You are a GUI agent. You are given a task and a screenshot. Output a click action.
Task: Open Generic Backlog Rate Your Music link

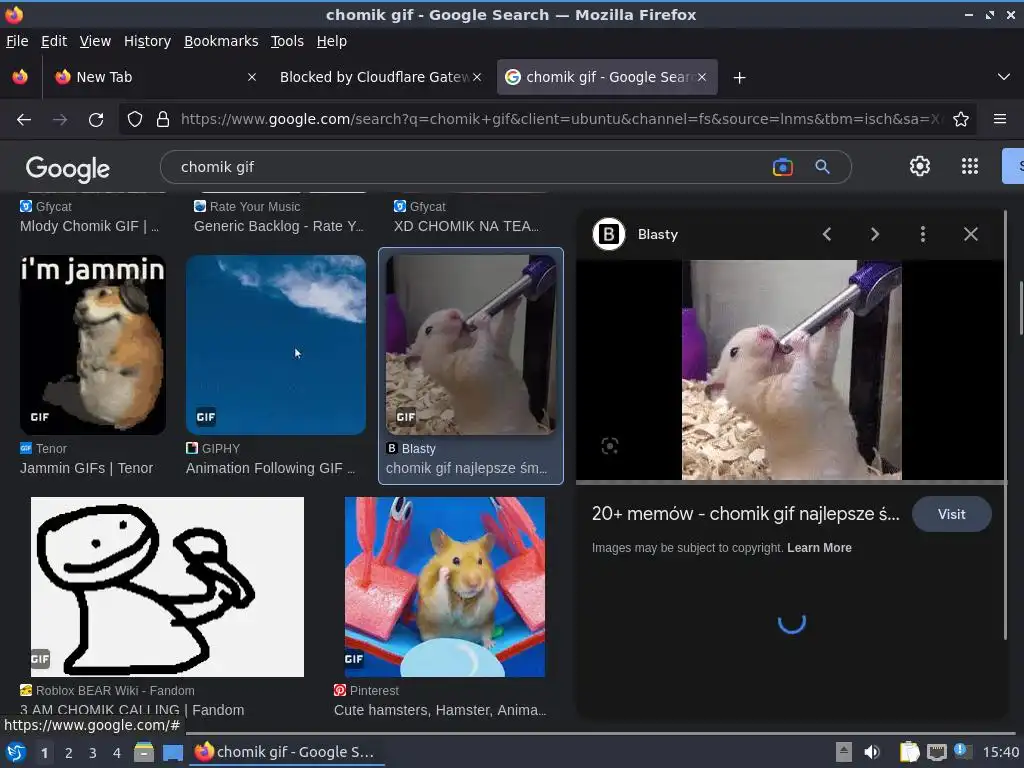279,226
